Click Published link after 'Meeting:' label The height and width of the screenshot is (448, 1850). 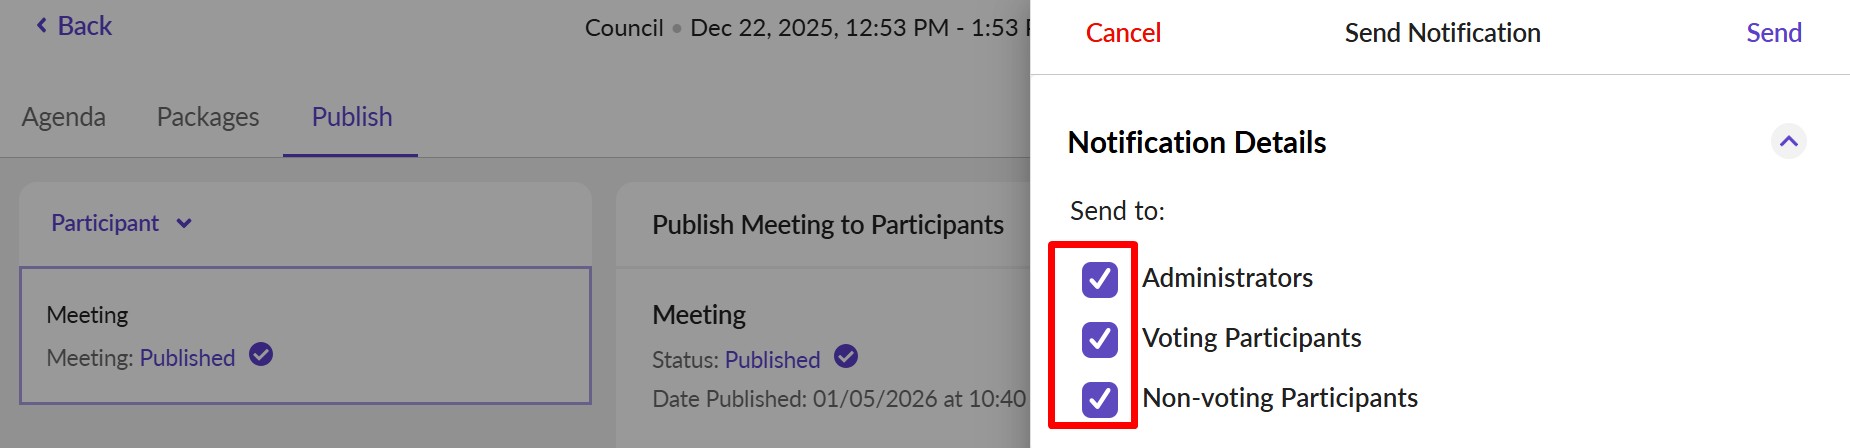click(187, 358)
